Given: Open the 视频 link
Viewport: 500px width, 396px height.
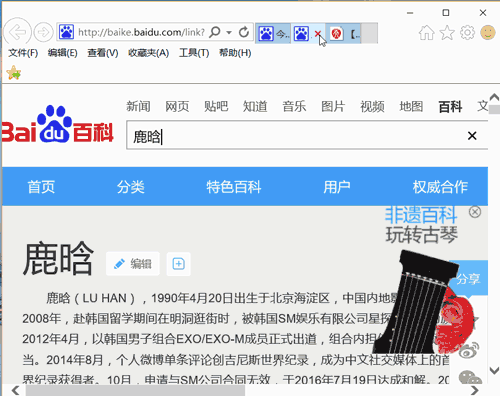Looking at the screenshot, I should [x=372, y=107].
